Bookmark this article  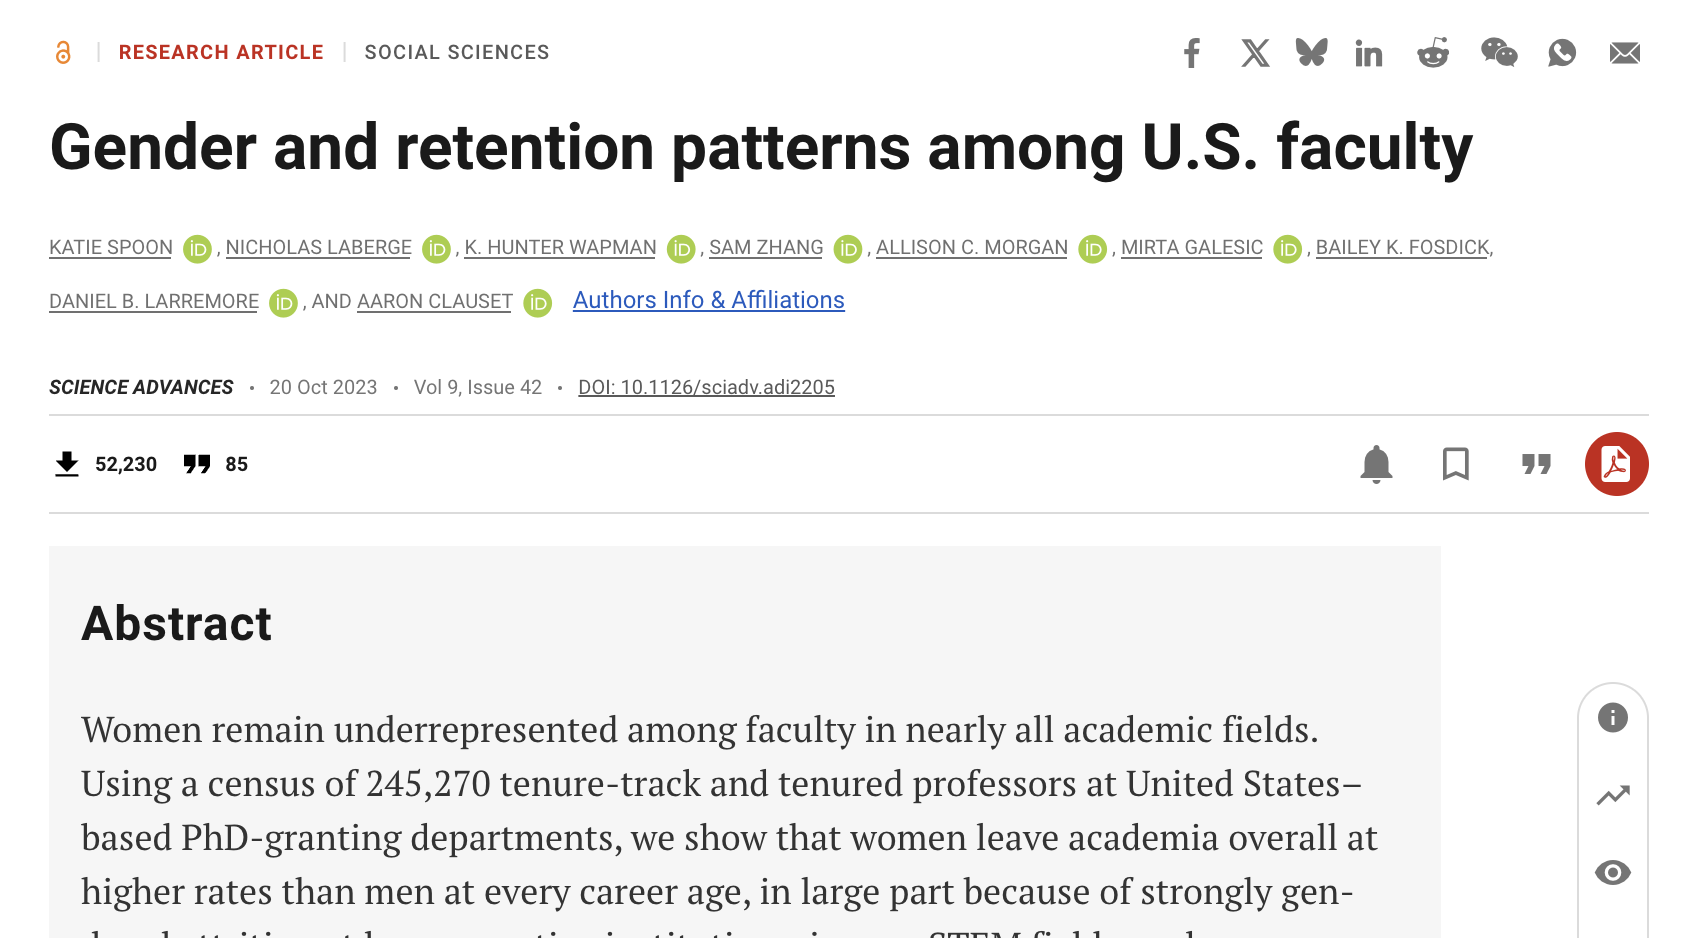pyautogui.click(x=1456, y=464)
